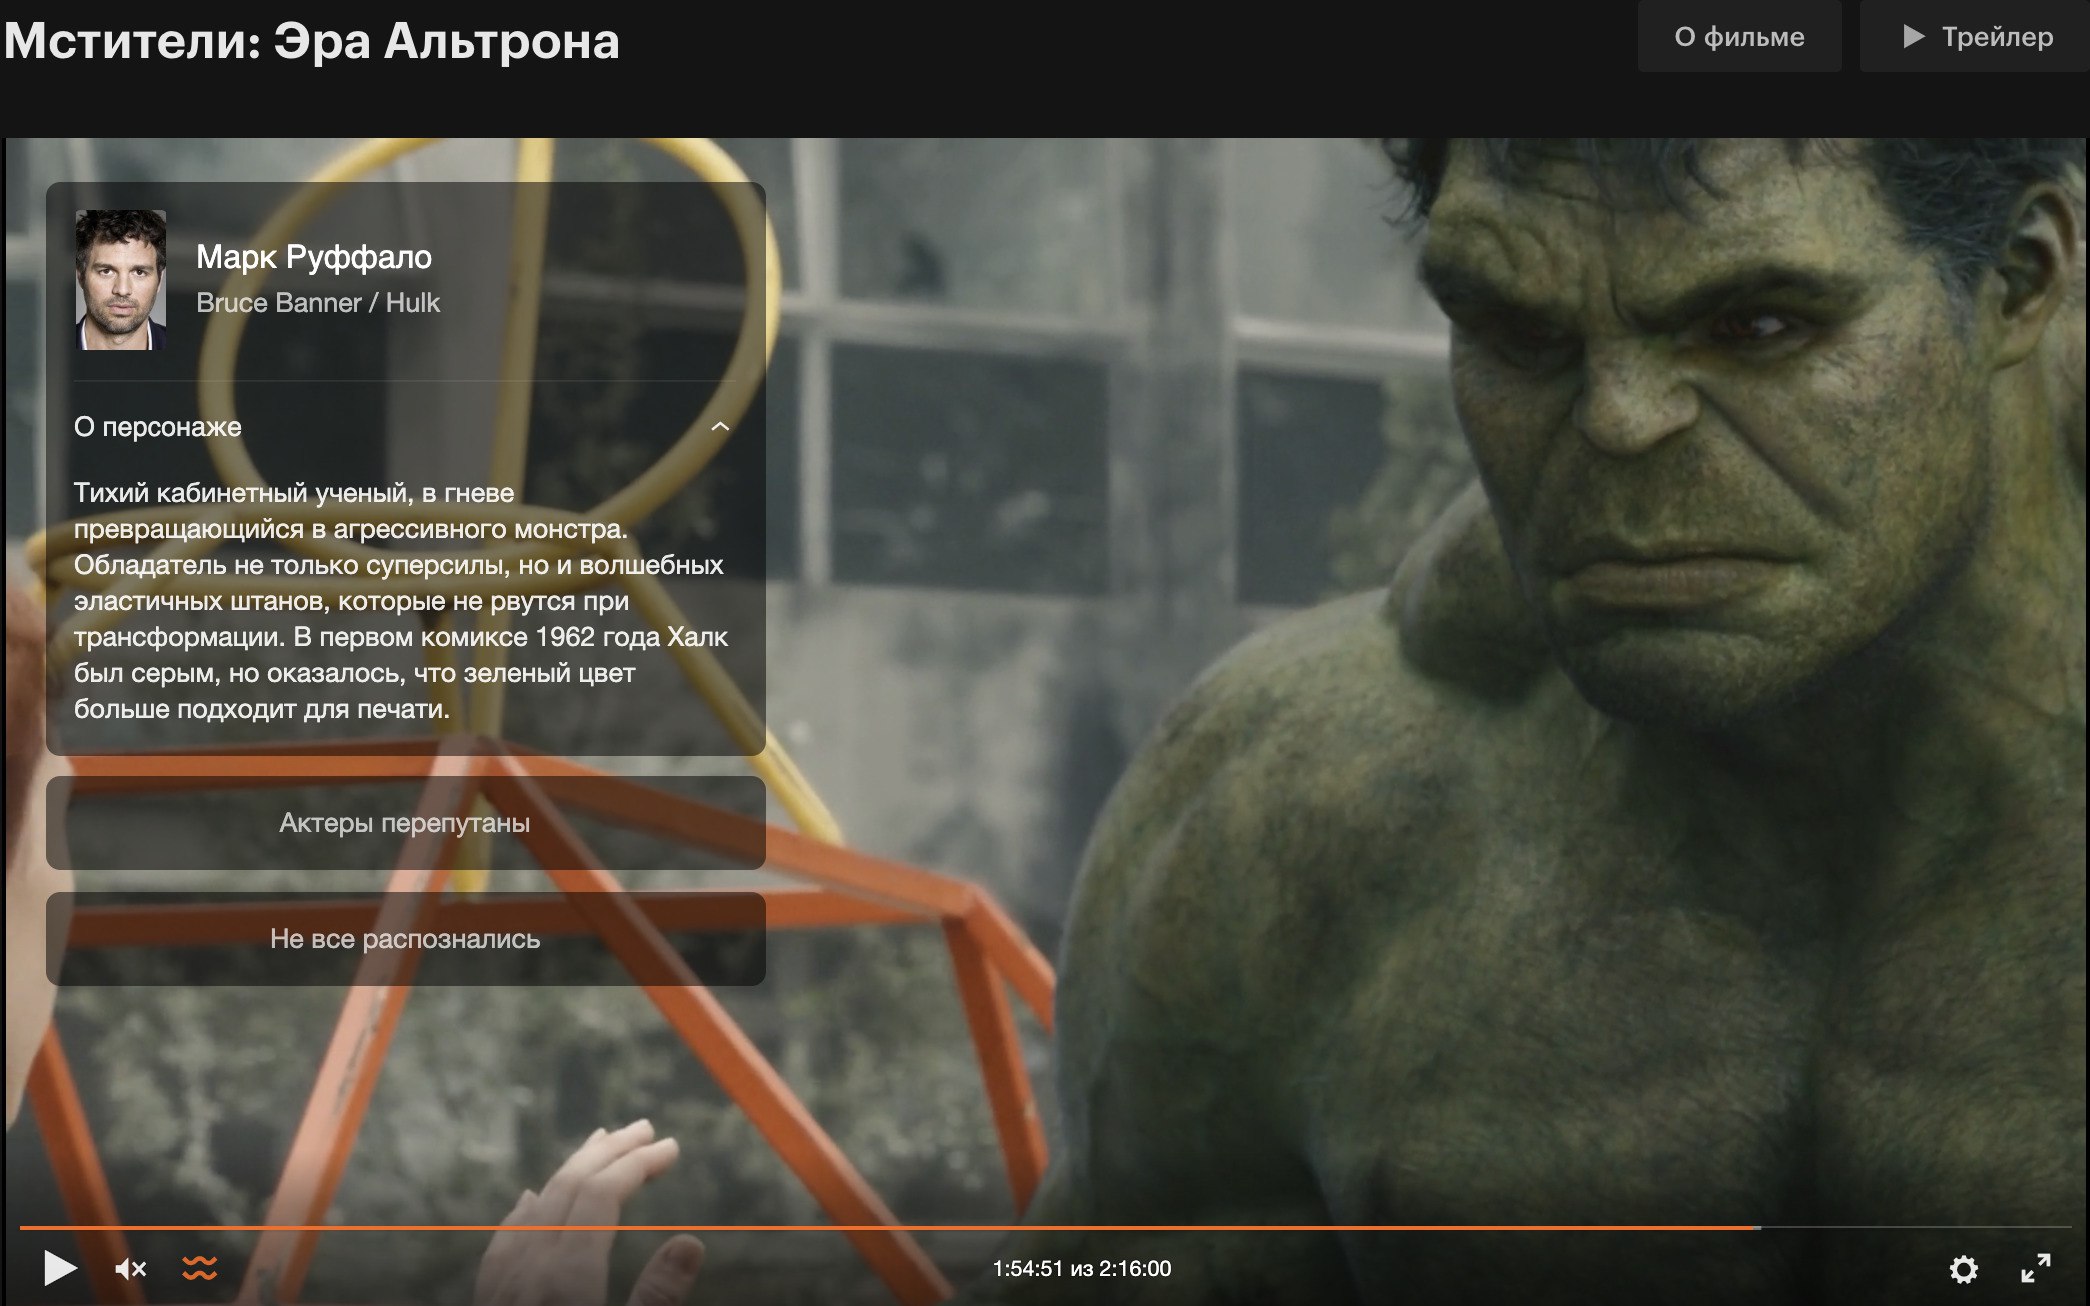The image size is (2090, 1306).
Task: Click the movie title "Мстители: Эра Альтрона"
Action: (x=311, y=42)
